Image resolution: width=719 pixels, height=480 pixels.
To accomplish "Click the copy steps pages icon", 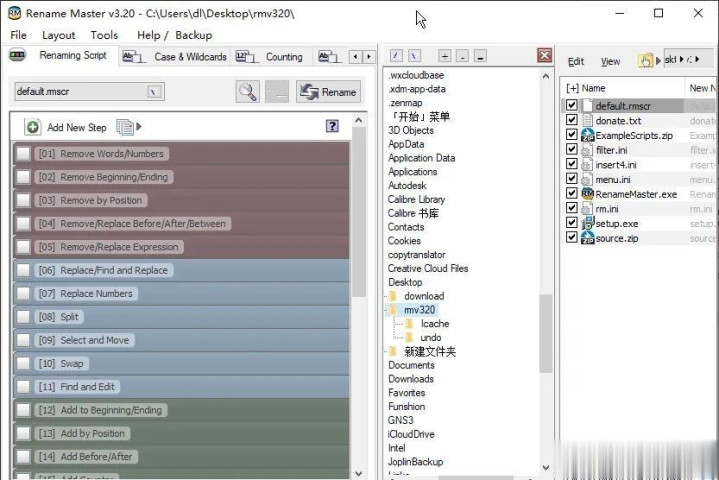I will pos(125,127).
